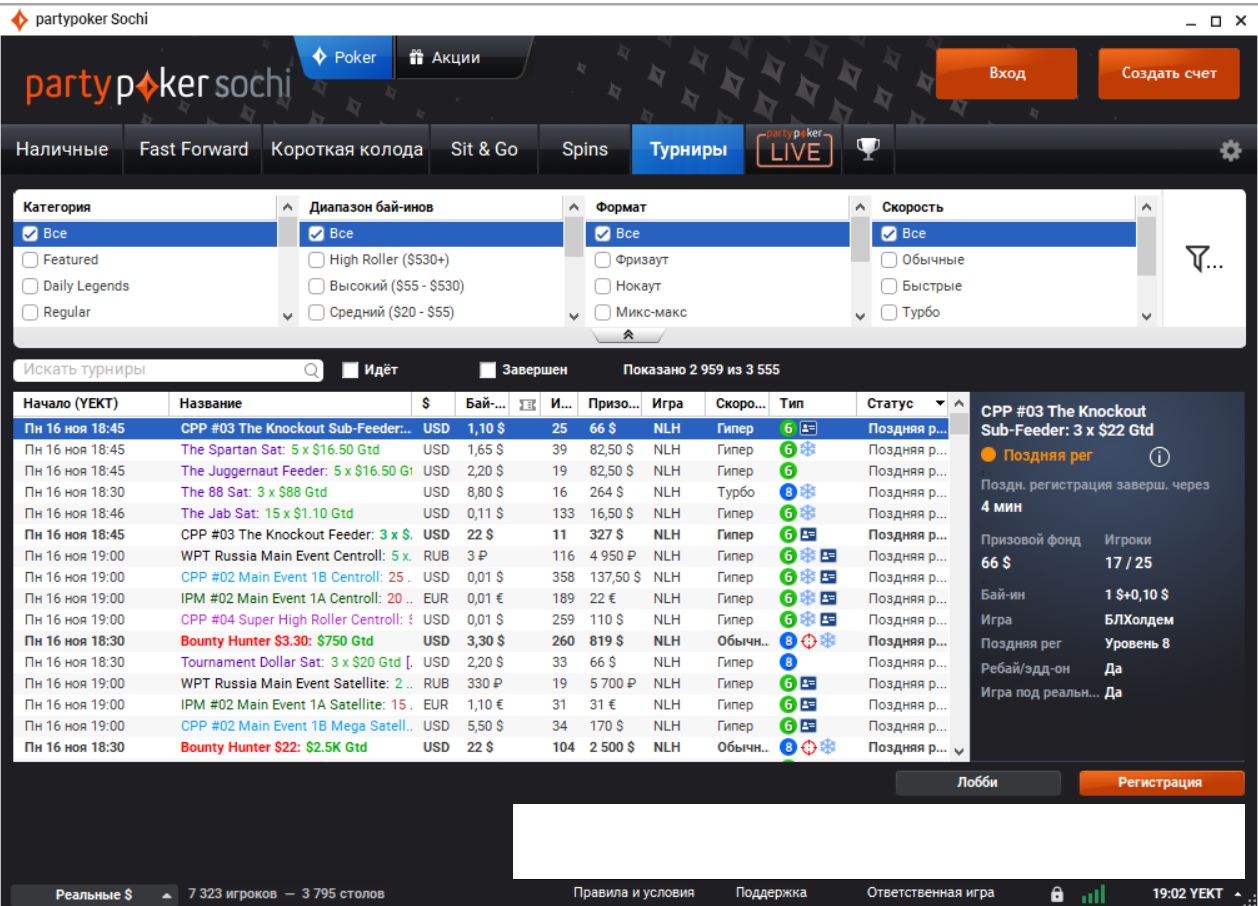Image resolution: width=1258 pixels, height=906 pixels.
Task: Click the snowflake icon in CPP #02 Centroll row
Action: (x=807, y=577)
